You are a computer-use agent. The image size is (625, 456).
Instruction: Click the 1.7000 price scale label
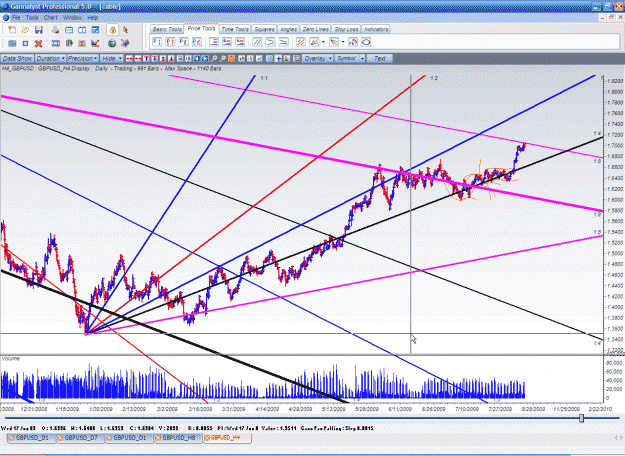pos(614,146)
